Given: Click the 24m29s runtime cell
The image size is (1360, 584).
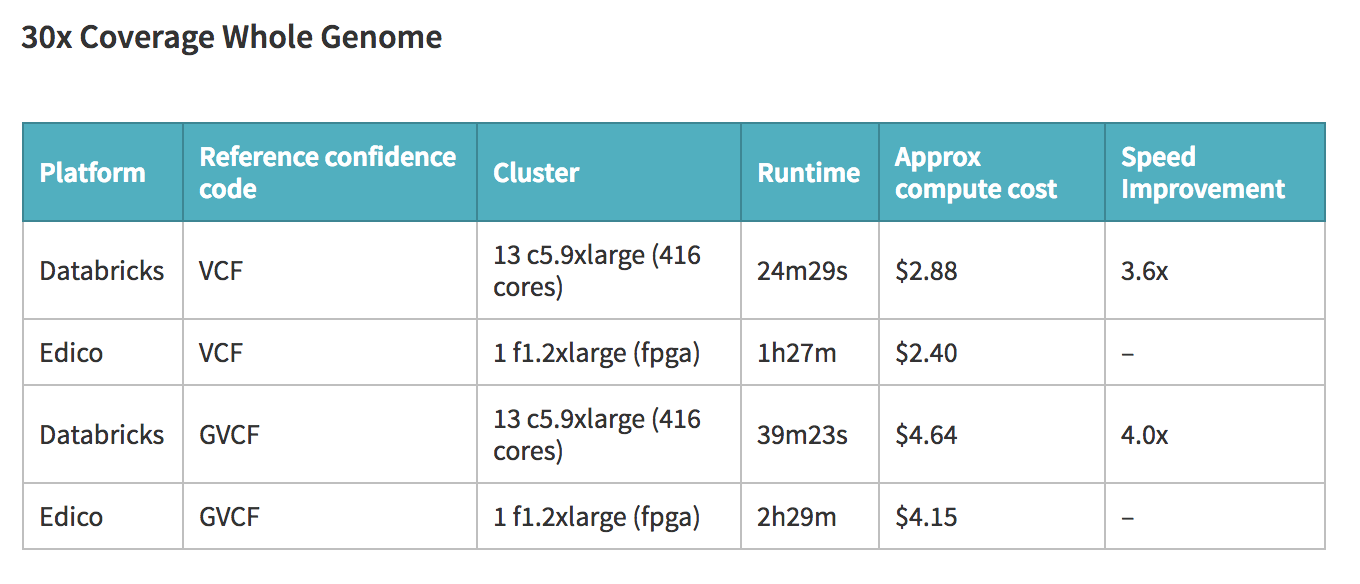Looking at the screenshot, I should pyautogui.click(x=803, y=271).
